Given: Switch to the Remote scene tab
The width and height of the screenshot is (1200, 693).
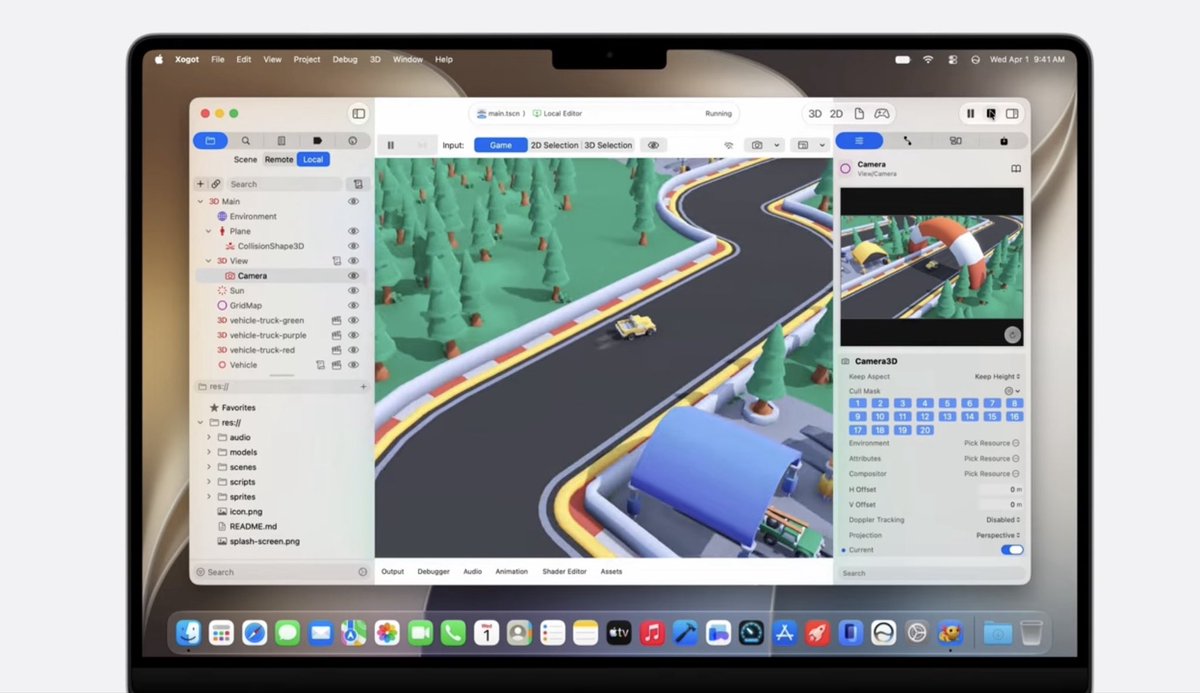Looking at the screenshot, I should pos(279,159).
